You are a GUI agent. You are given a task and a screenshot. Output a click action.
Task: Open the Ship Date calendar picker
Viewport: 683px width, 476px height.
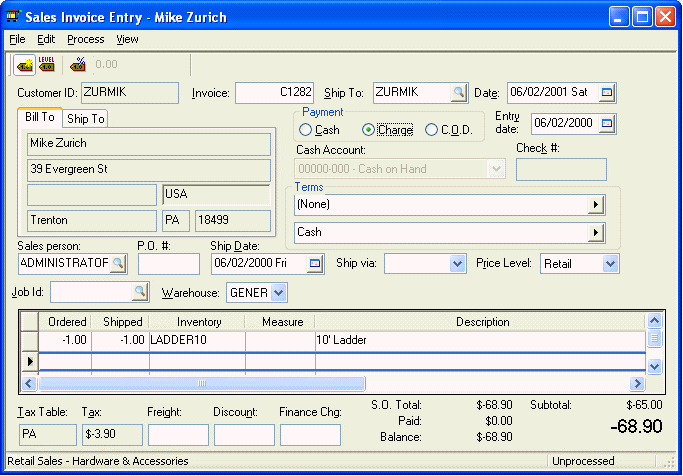coord(314,263)
